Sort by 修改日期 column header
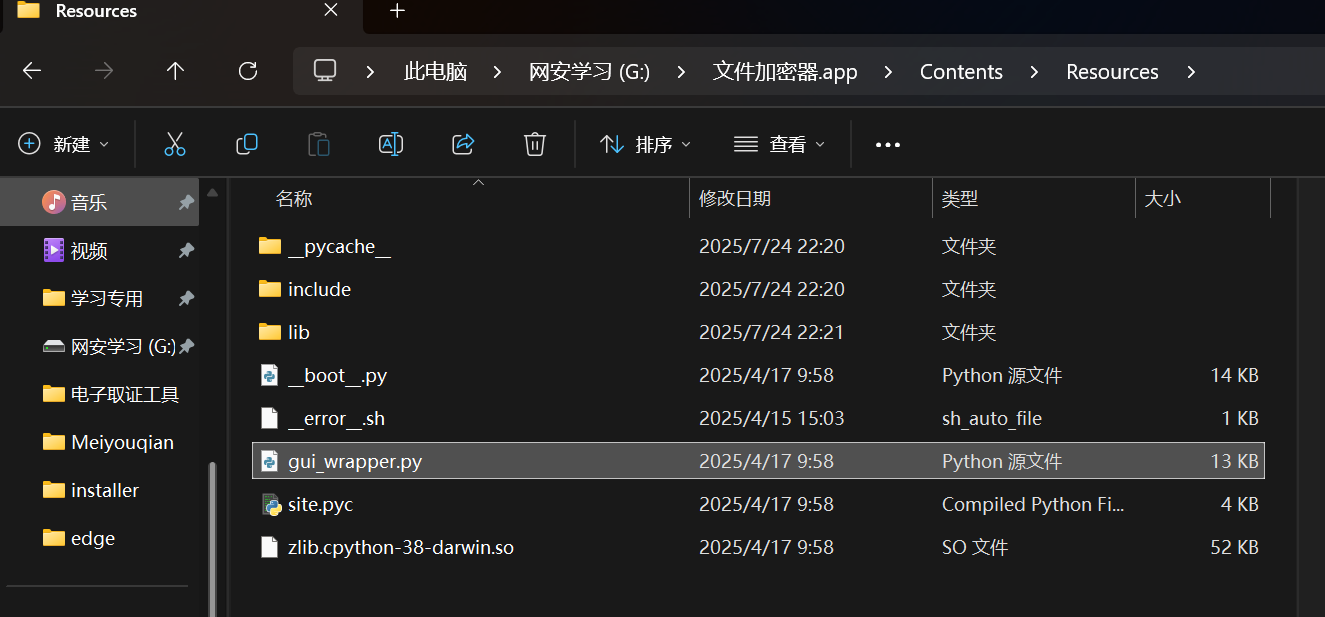The image size is (1325, 617). point(735,199)
